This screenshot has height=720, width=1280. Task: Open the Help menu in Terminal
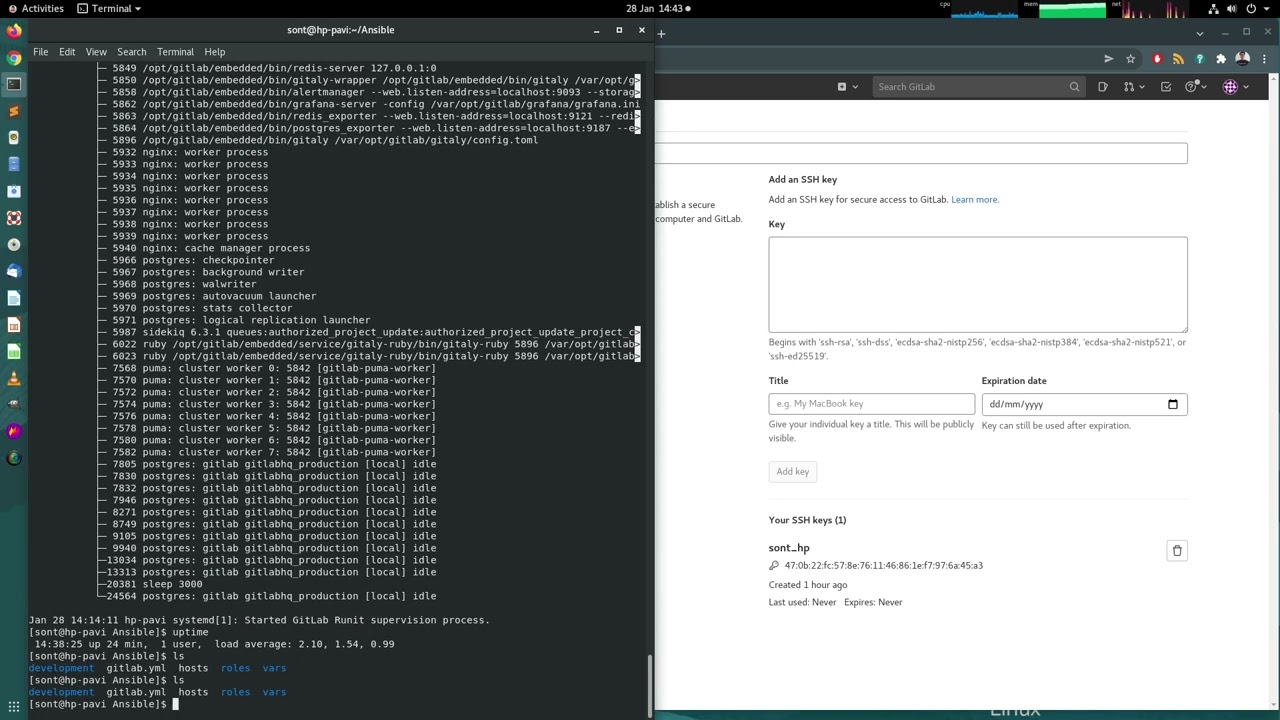[x=215, y=52]
